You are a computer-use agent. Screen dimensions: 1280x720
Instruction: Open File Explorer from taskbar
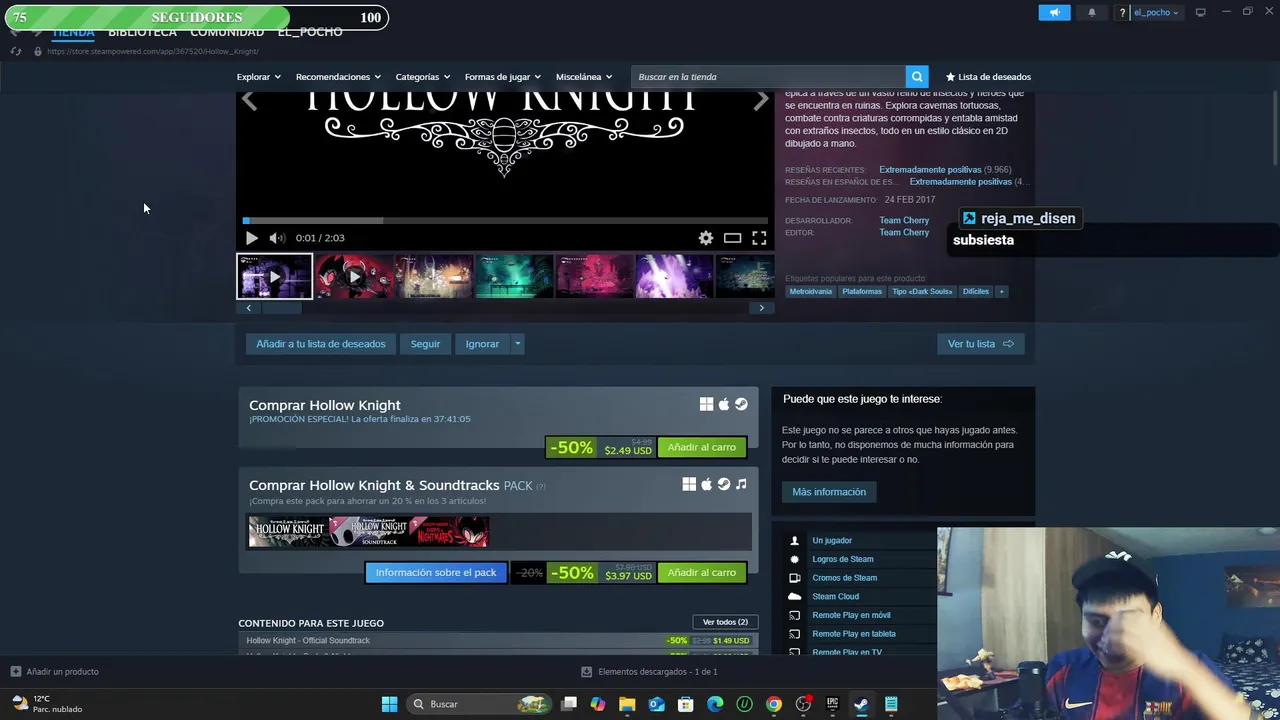click(627, 704)
